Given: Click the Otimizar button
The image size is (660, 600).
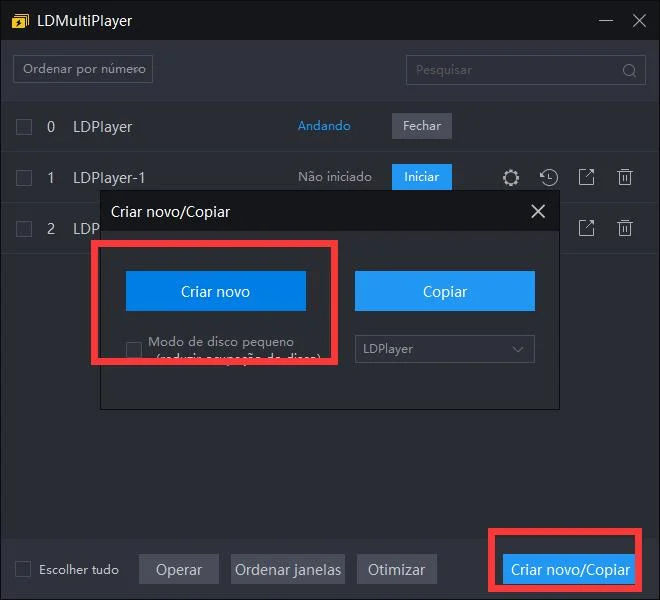Looking at the screenshot, I should pyautogui.click(x=397, y=569).
